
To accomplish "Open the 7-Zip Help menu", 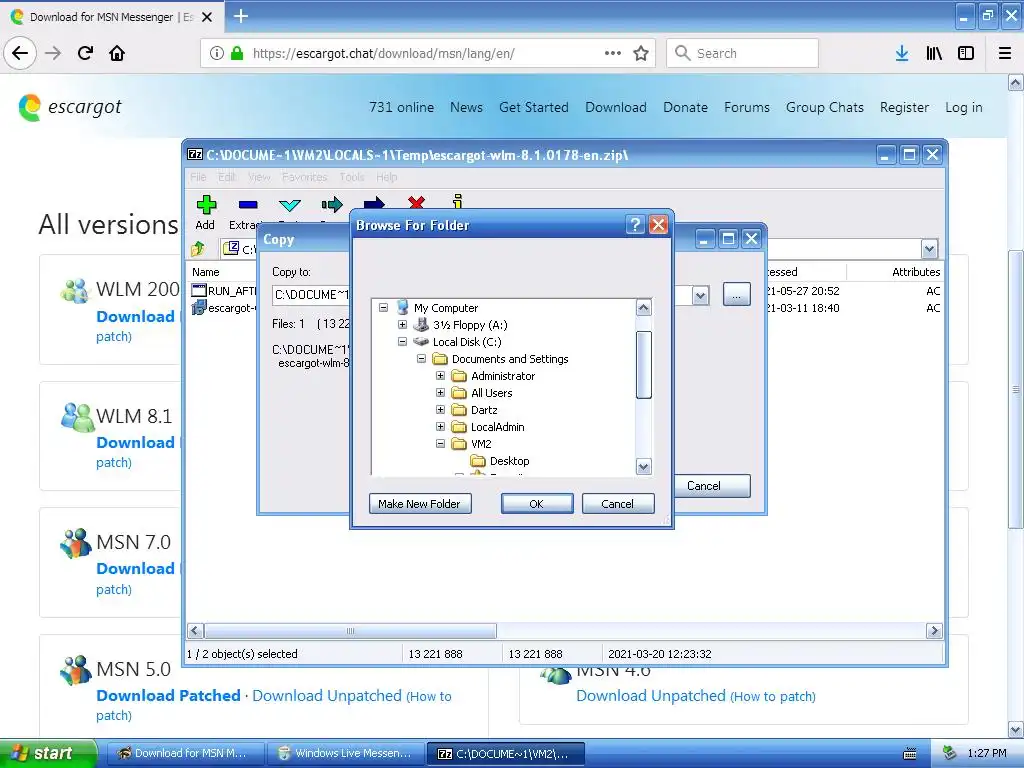I will pos(387,177).
